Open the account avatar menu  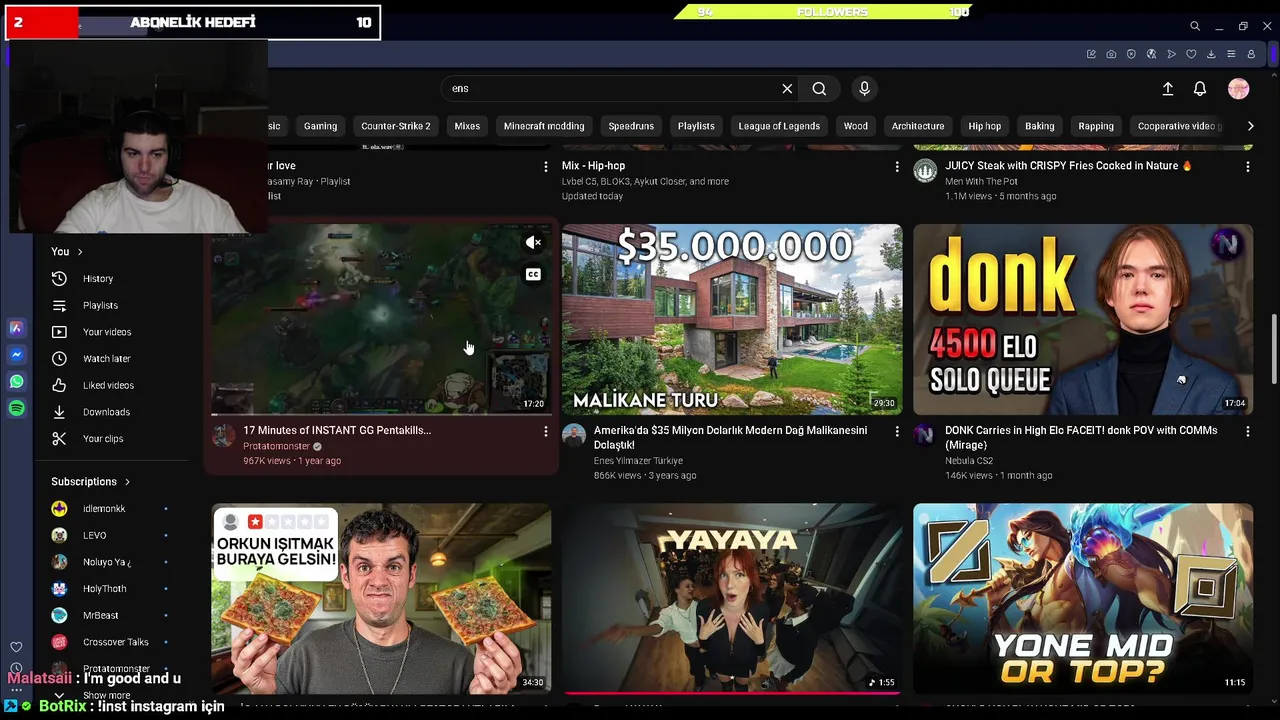[1239, 89]
